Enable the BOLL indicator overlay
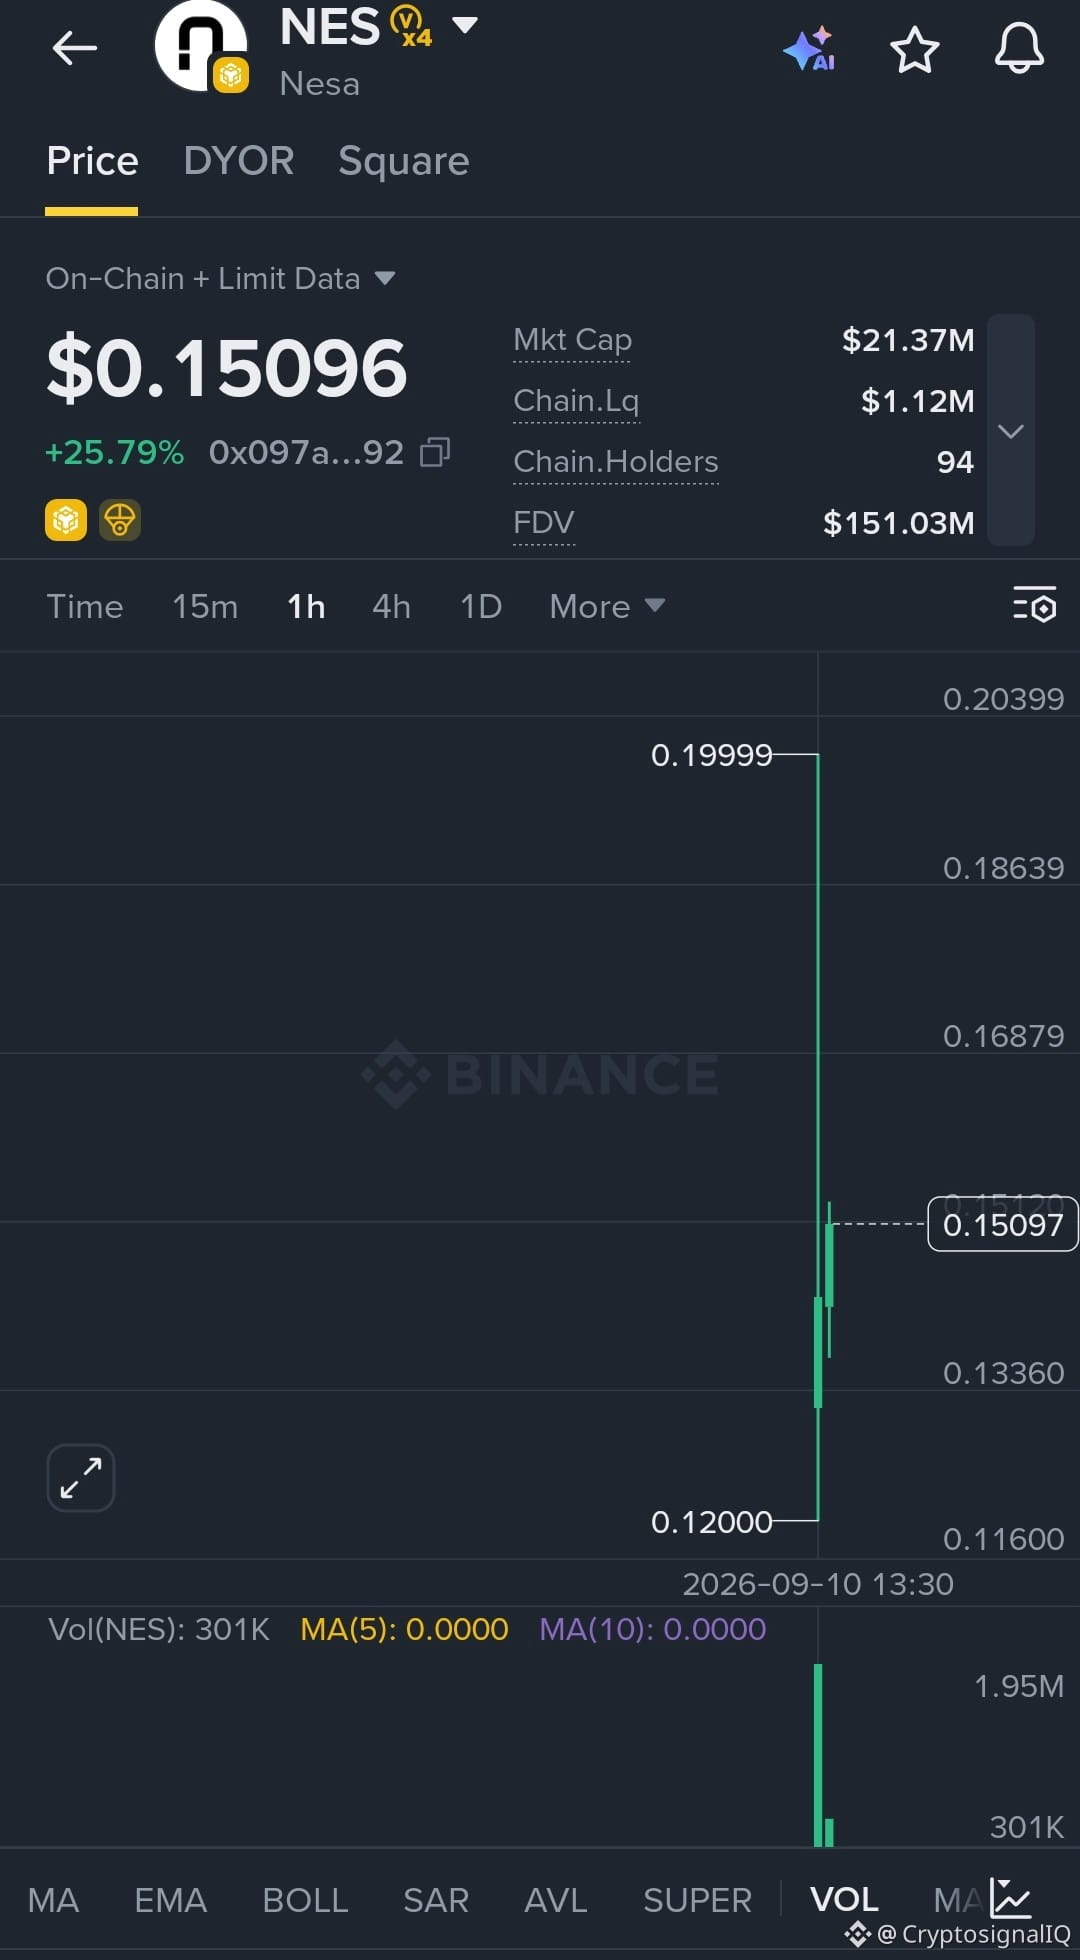Viewport: 1080px width, 1960px height. [x=305, y=1899]
